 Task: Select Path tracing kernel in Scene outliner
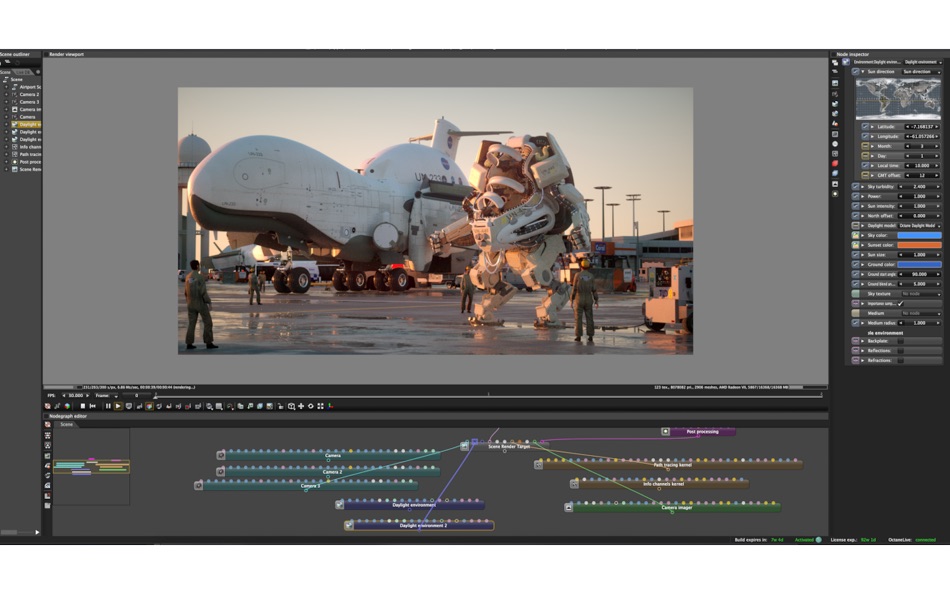(x=27, y=155)
